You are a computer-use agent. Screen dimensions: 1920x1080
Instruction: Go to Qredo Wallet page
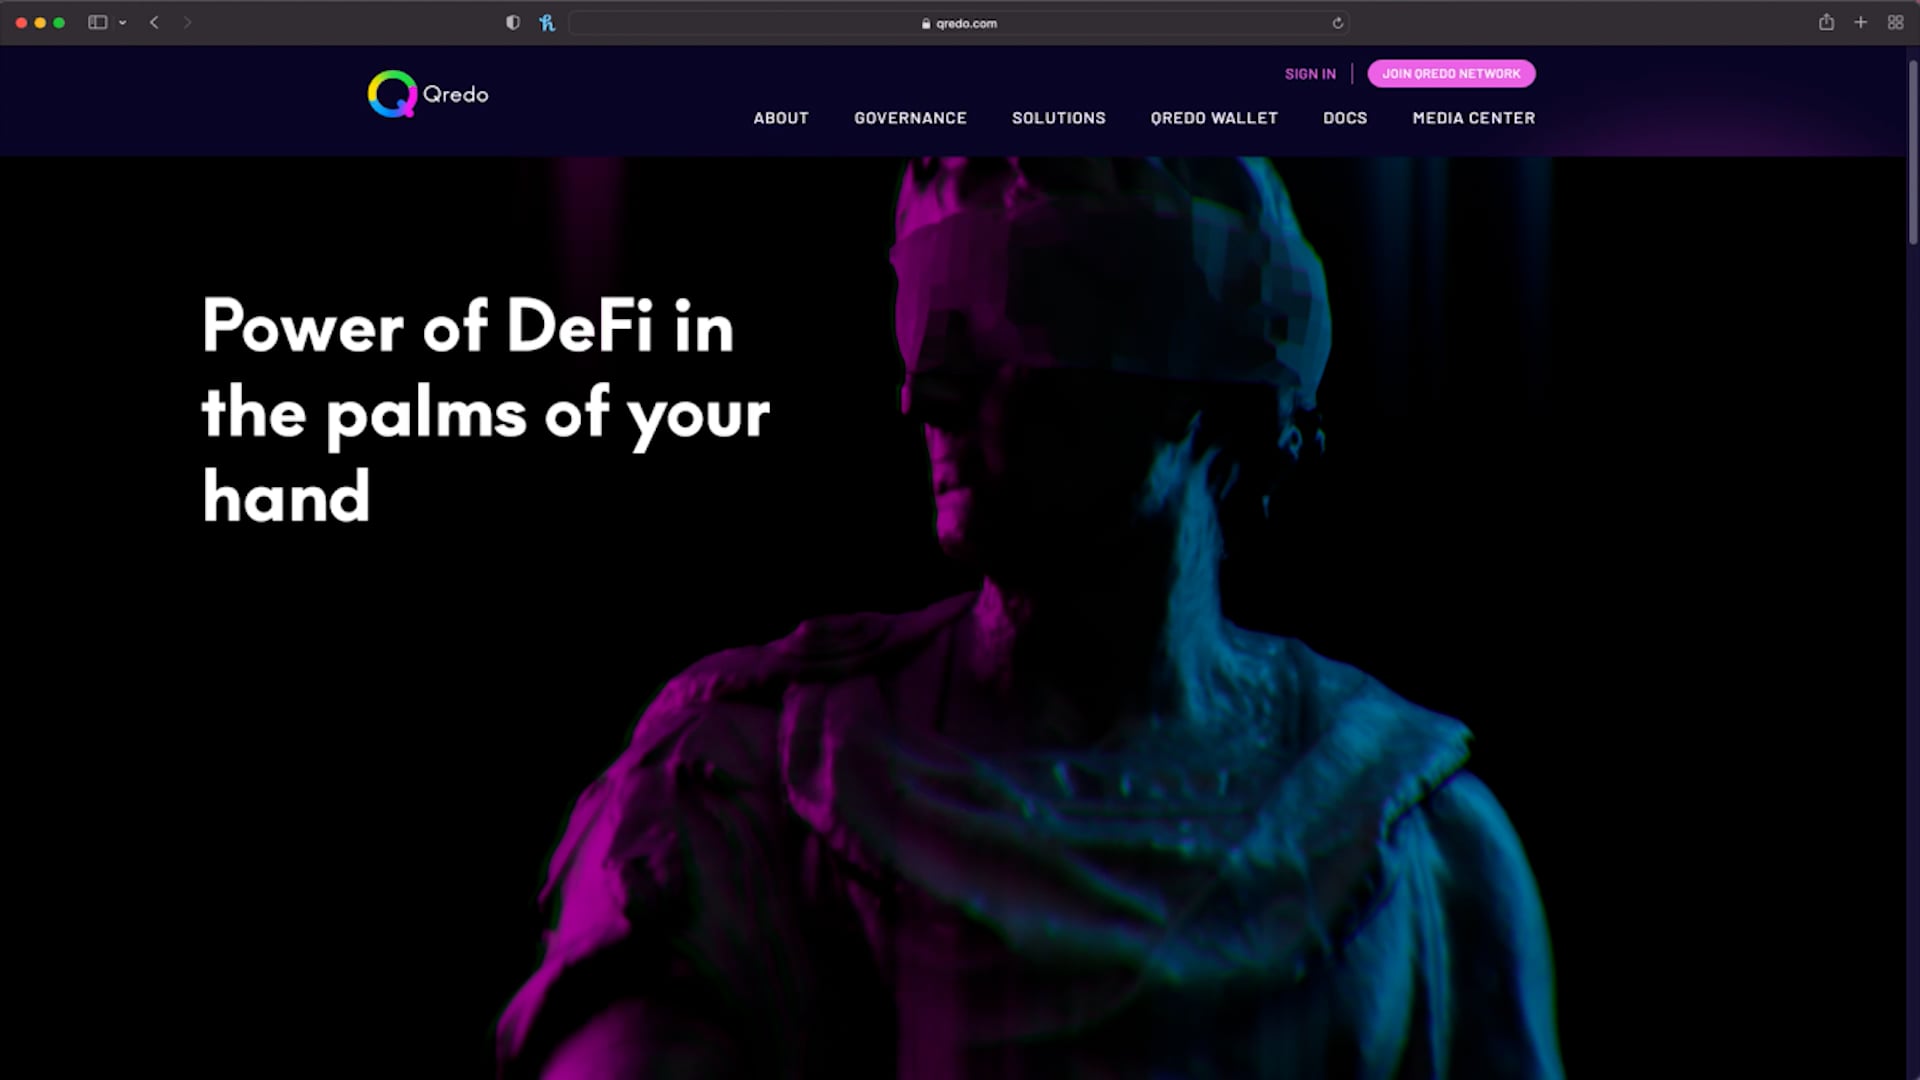[x=1214, y=118]
